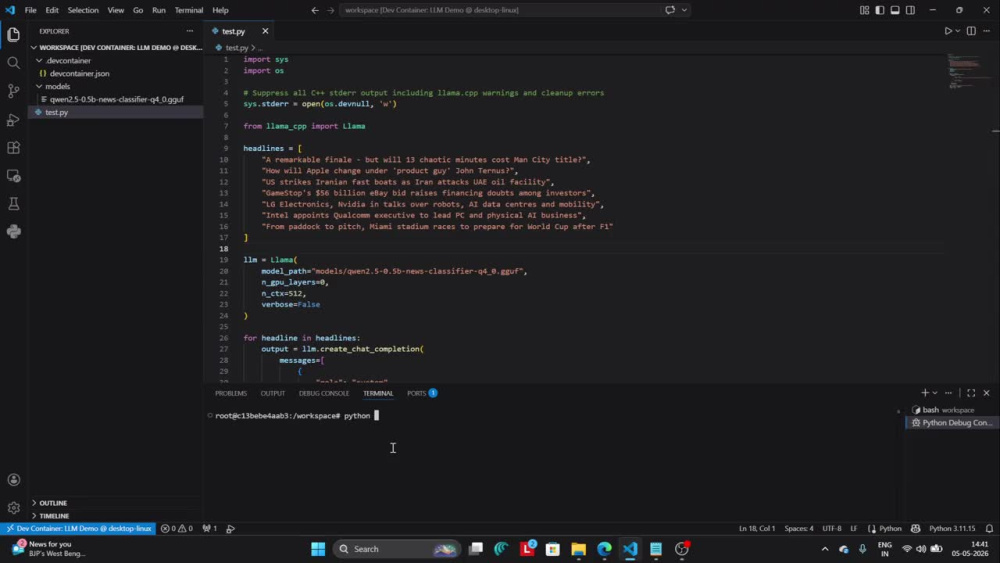This screenshot has height=563, width=1000.
Task: Open the Help menu
Action: (x=220, y=10)
